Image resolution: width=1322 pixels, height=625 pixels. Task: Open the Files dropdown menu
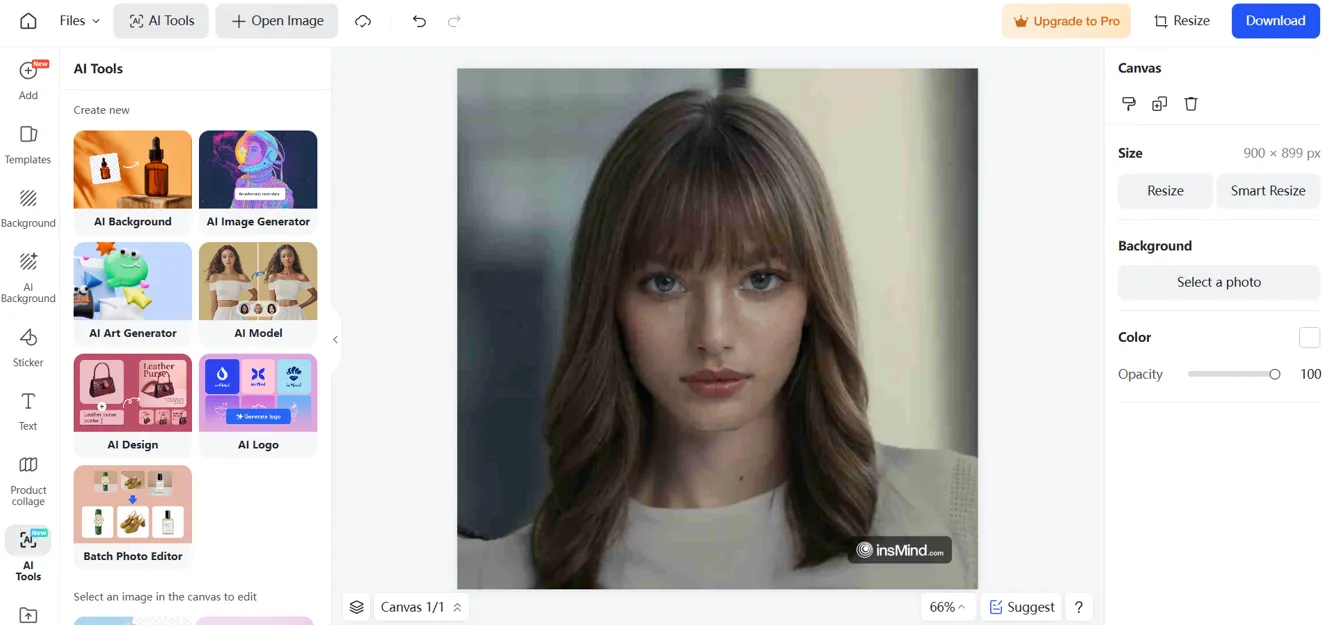tap(79, 21)
